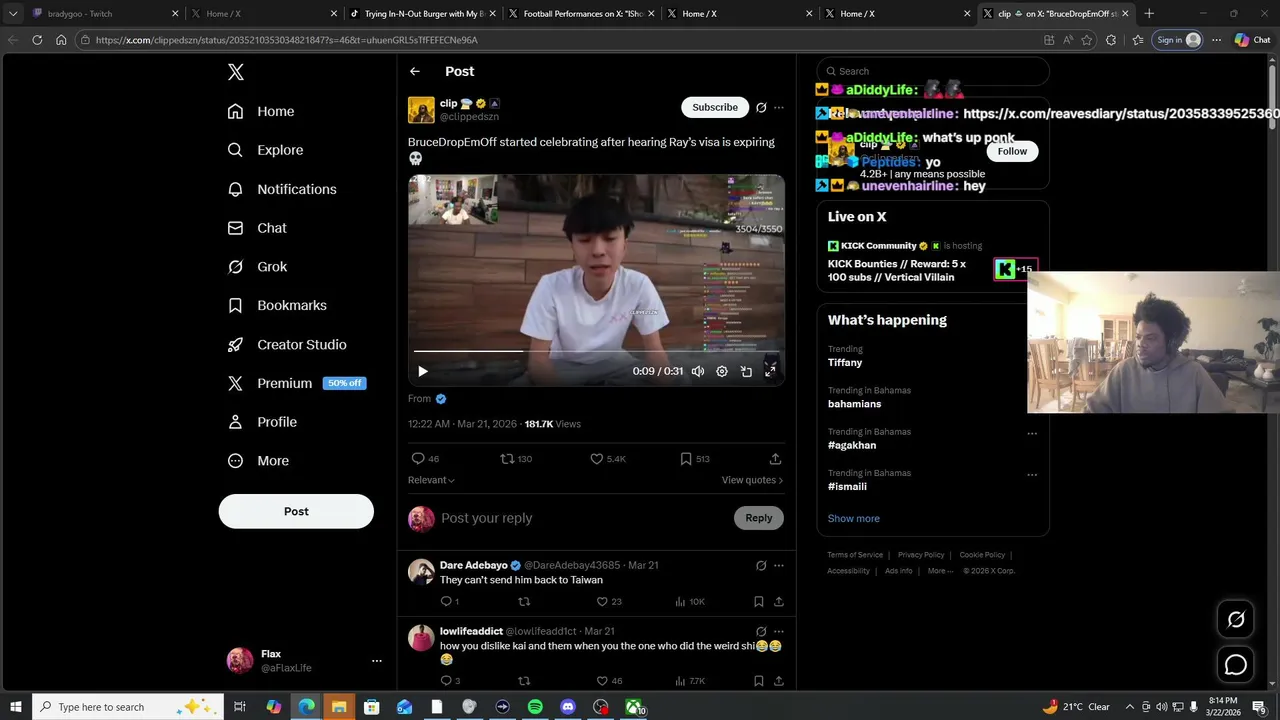The image size is (1280, 720).
Task: Open clip's profile avatar on the post
Action: pyautogui.click(x=421, y=110)
